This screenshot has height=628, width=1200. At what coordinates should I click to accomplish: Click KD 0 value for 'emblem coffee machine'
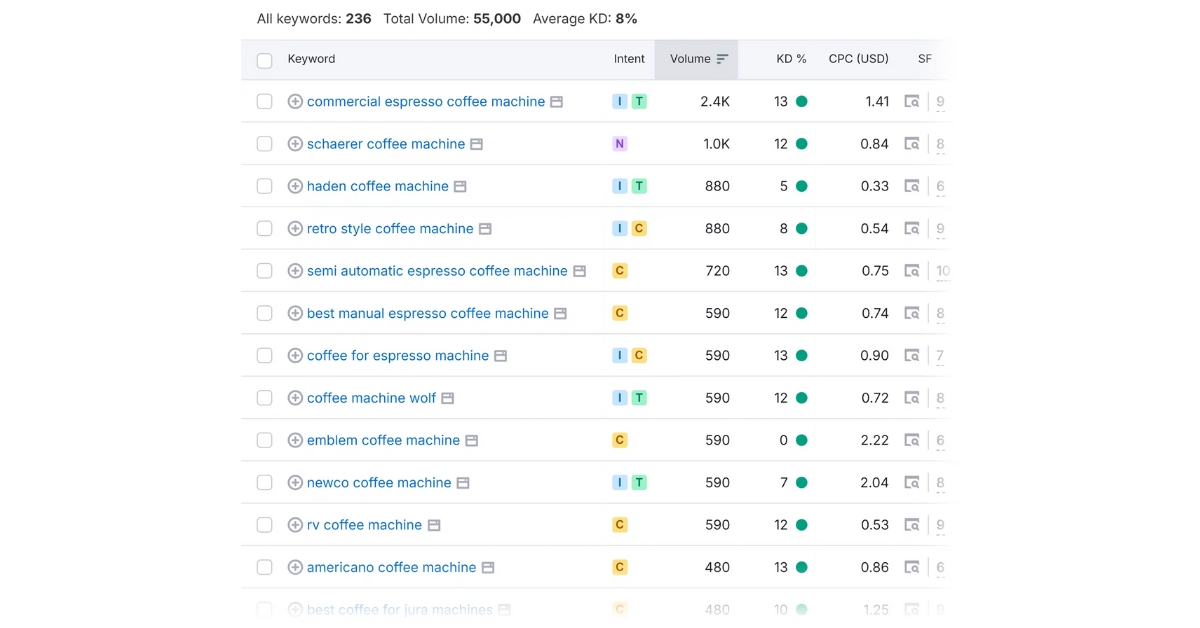[x=784, y=440]
